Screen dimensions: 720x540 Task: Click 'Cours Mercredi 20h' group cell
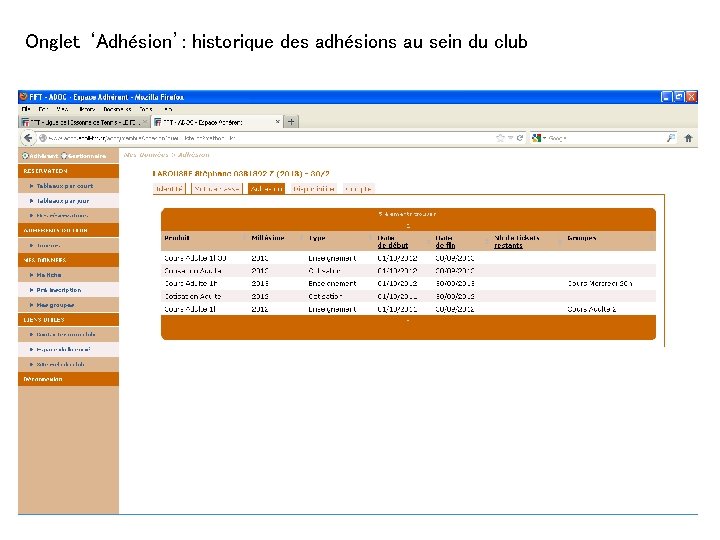click(x=600, y=283)
